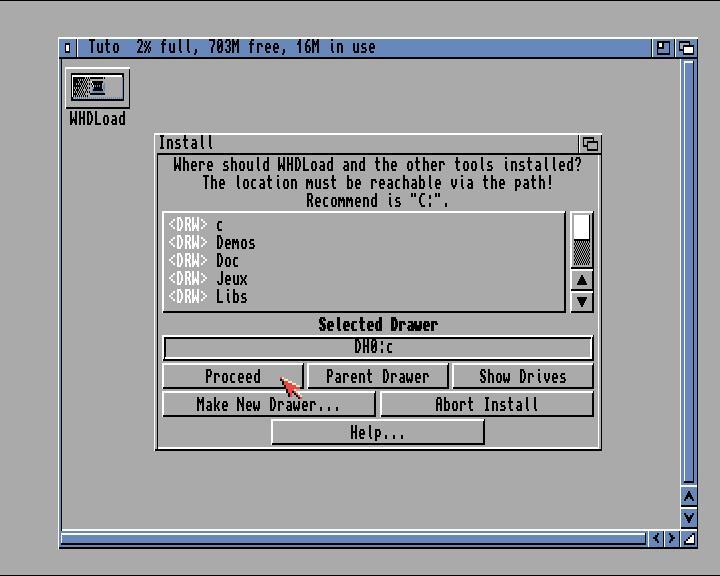Click the Selected Drawer path field
This screenshot has width=720, height=576.
[378, 347]
